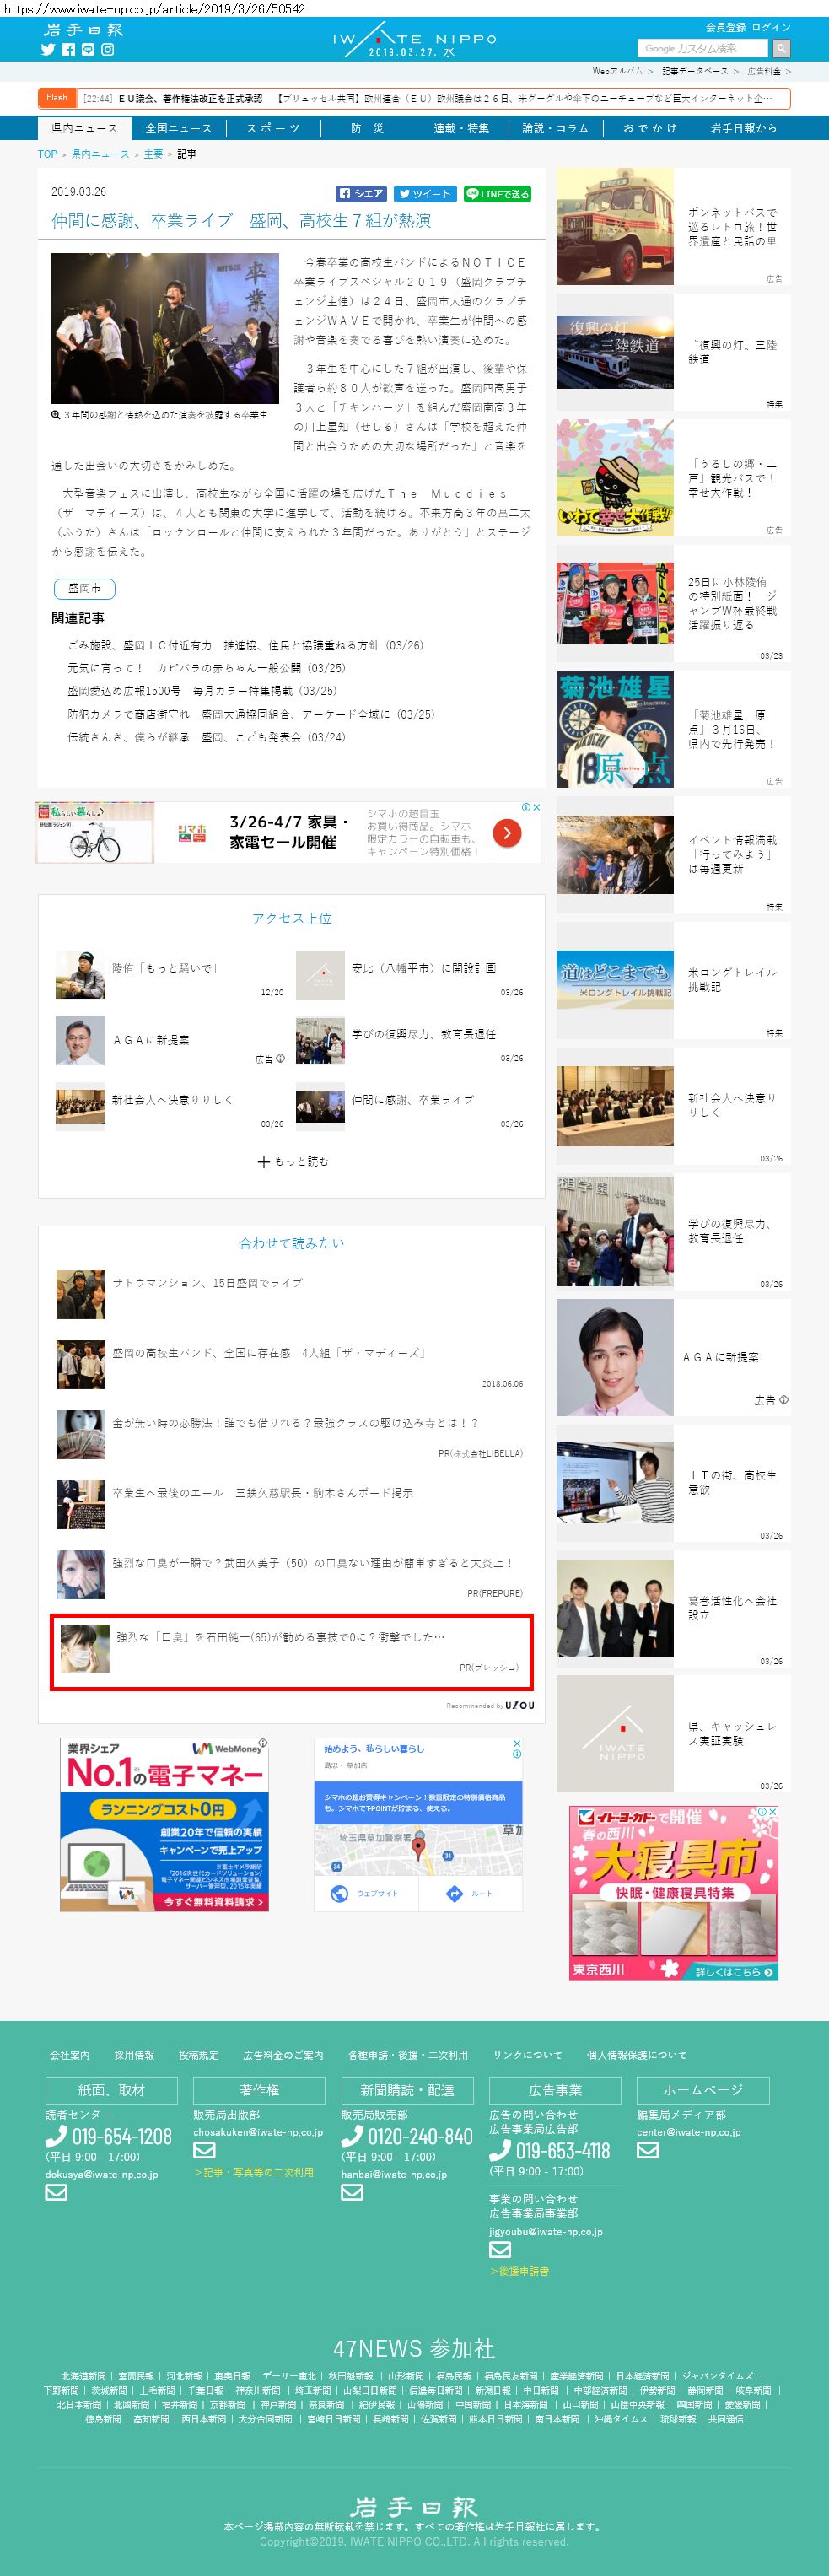Select the 県内ニュース navigation tab
The width and height of the screenshot is (829, 2576).
tap(84, 128)
